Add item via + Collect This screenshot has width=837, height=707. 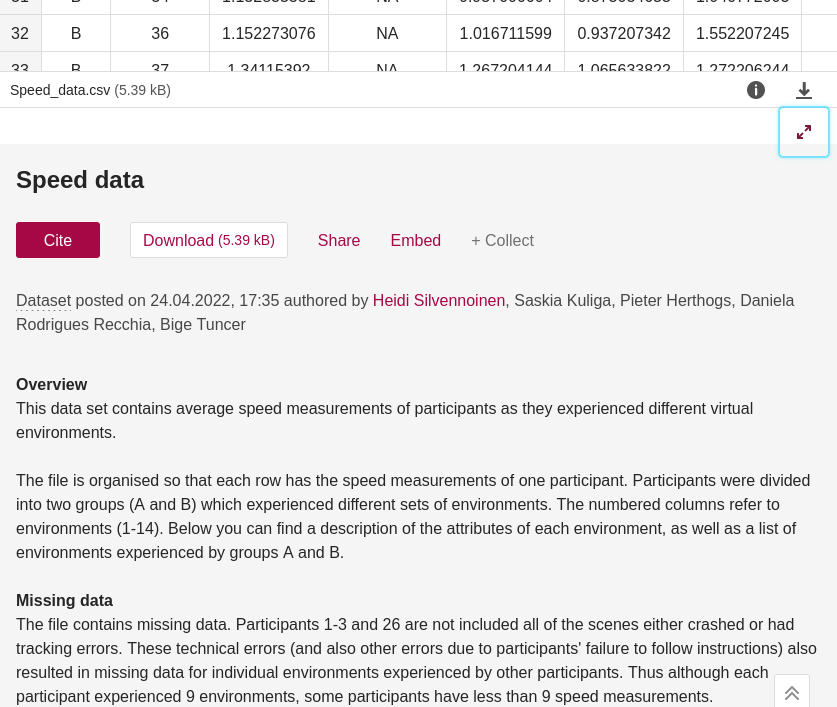(x=502, y=240)
